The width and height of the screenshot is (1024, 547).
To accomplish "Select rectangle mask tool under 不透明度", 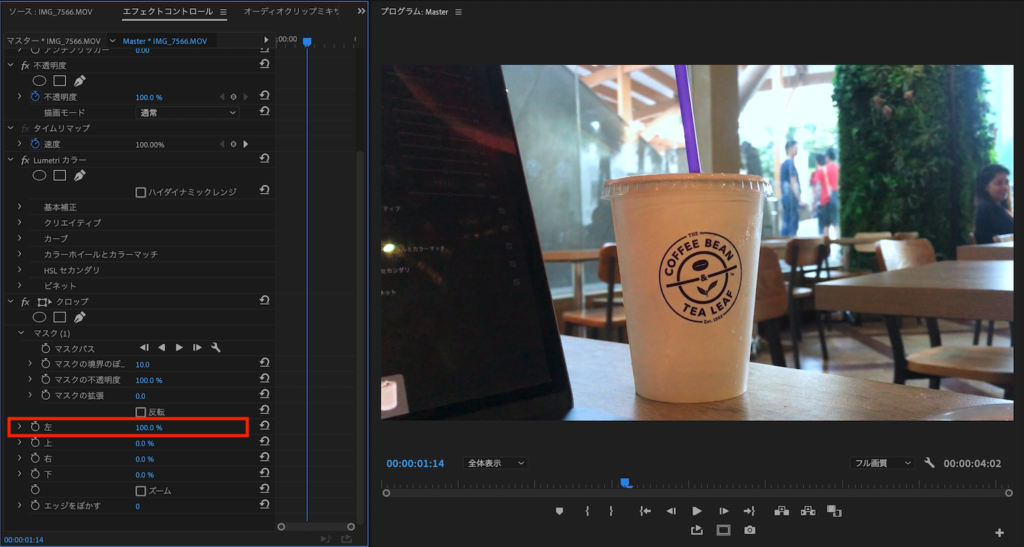I will tap(60, 80).
